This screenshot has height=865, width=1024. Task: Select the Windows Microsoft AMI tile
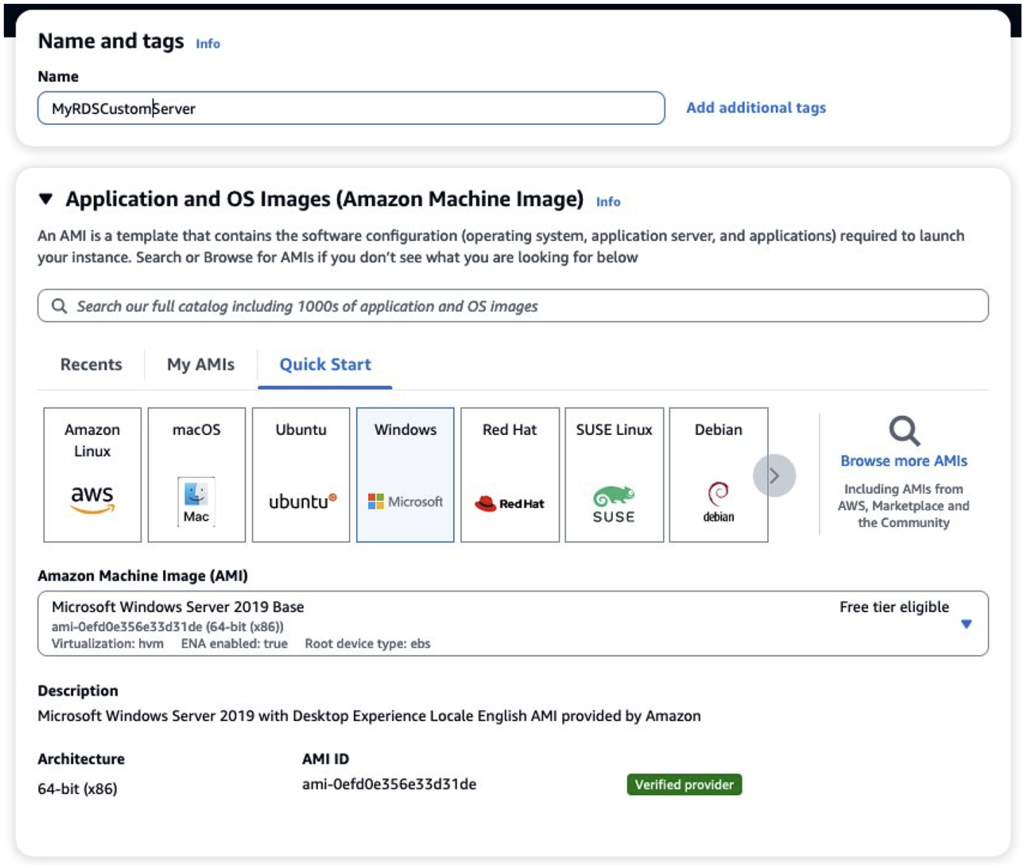click(406, 475)
